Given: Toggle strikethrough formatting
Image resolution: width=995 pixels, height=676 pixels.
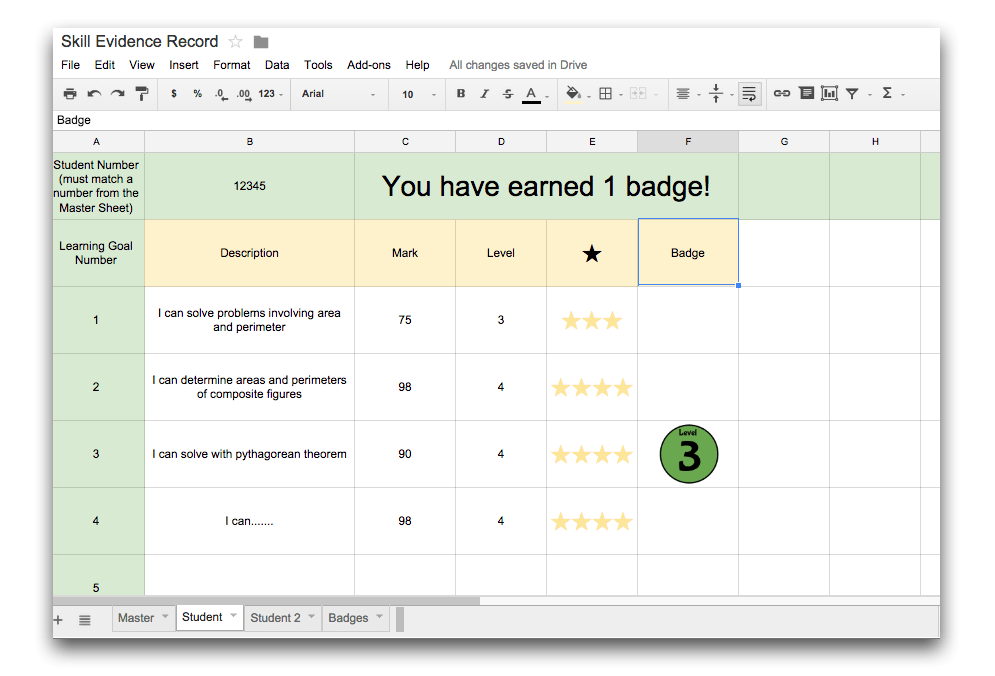Looking at the screenshot, I should (508, 94).
